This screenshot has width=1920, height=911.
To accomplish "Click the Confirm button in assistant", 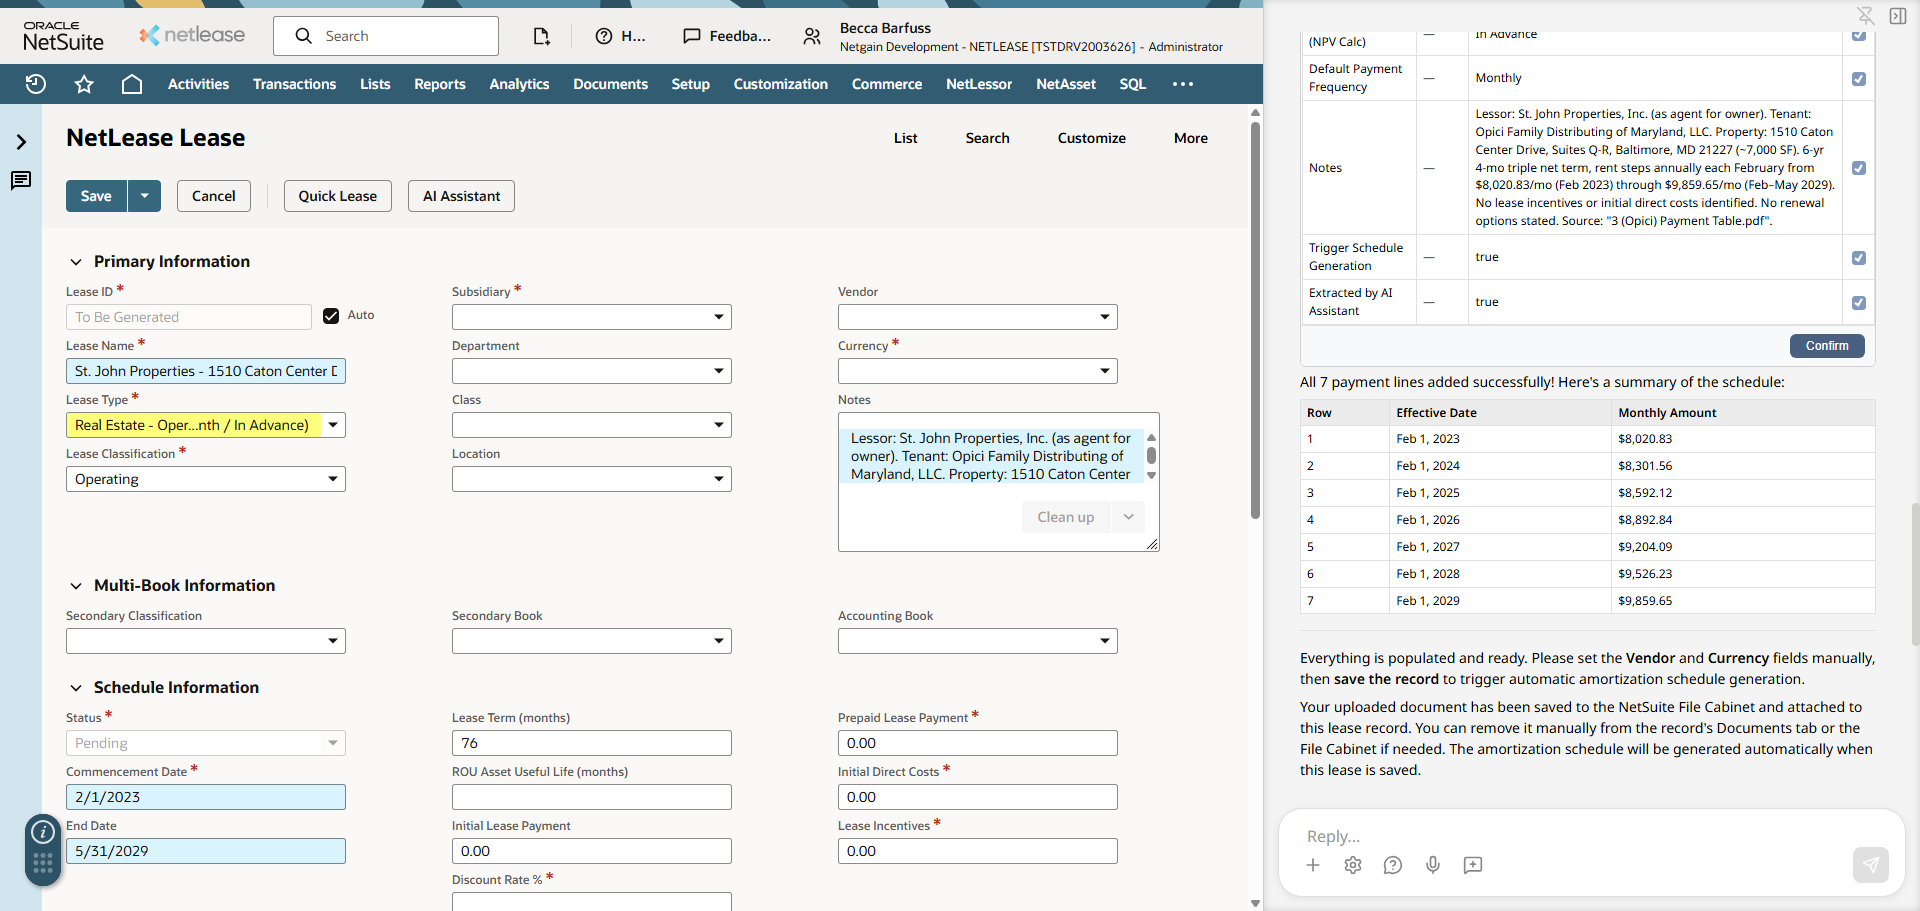I will click(x=1827, y=346).
